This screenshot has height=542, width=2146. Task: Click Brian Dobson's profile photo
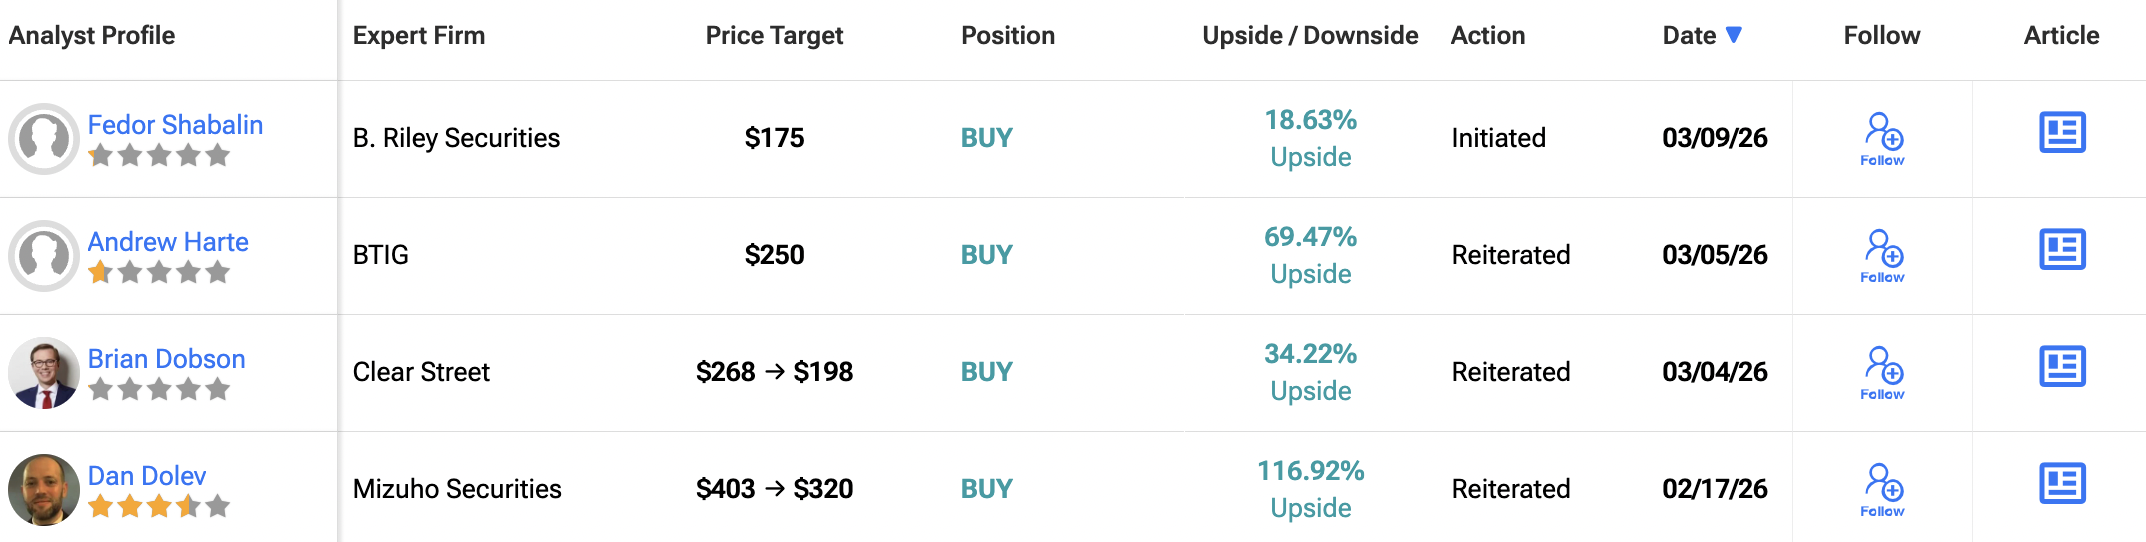click(44, 373)
